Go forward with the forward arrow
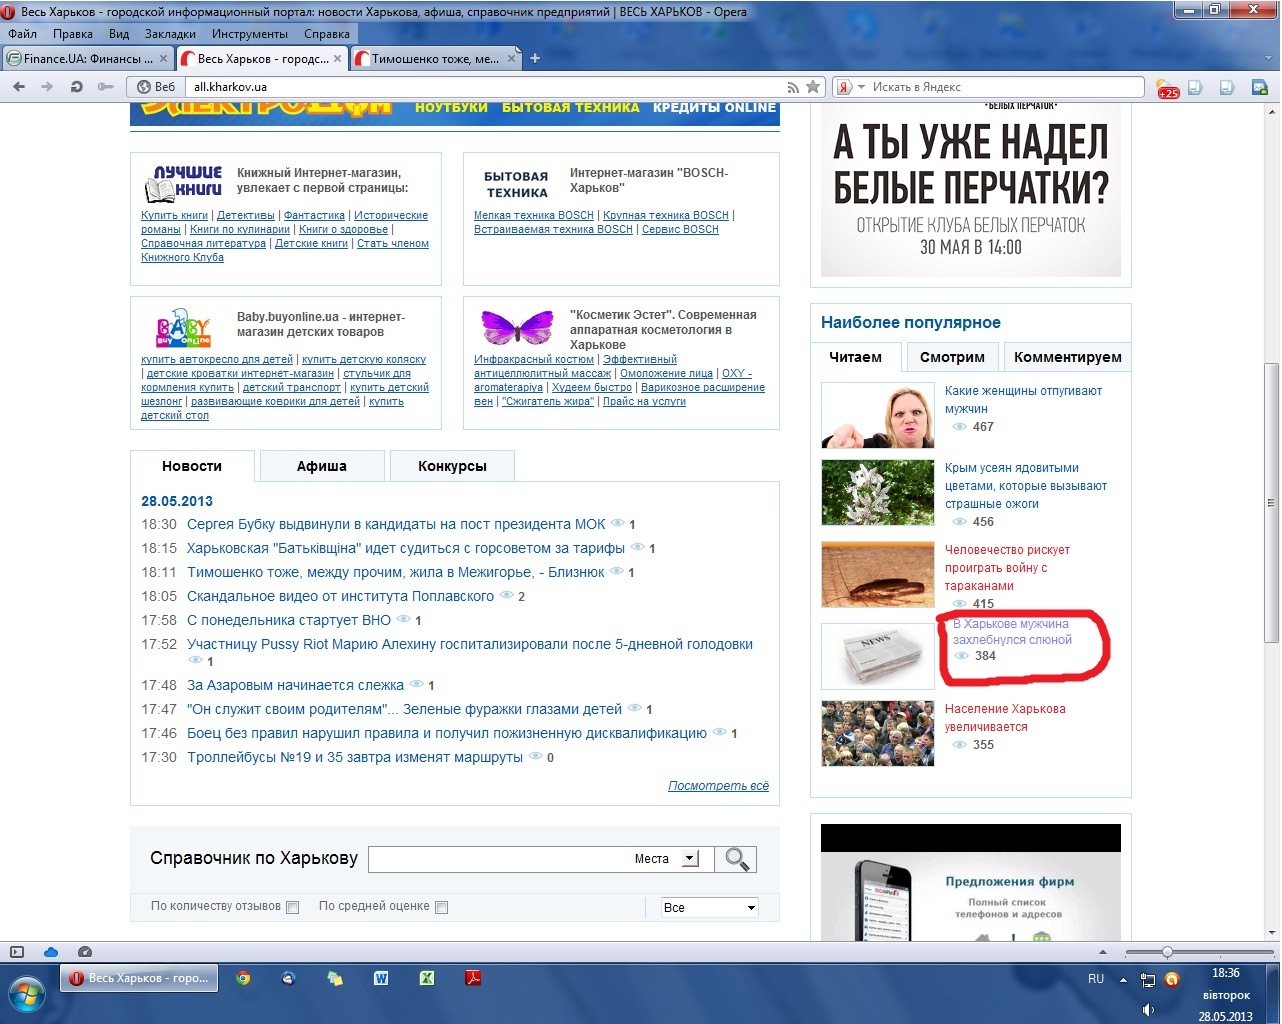This screenshot has height=1024, width=1282. 47,87
